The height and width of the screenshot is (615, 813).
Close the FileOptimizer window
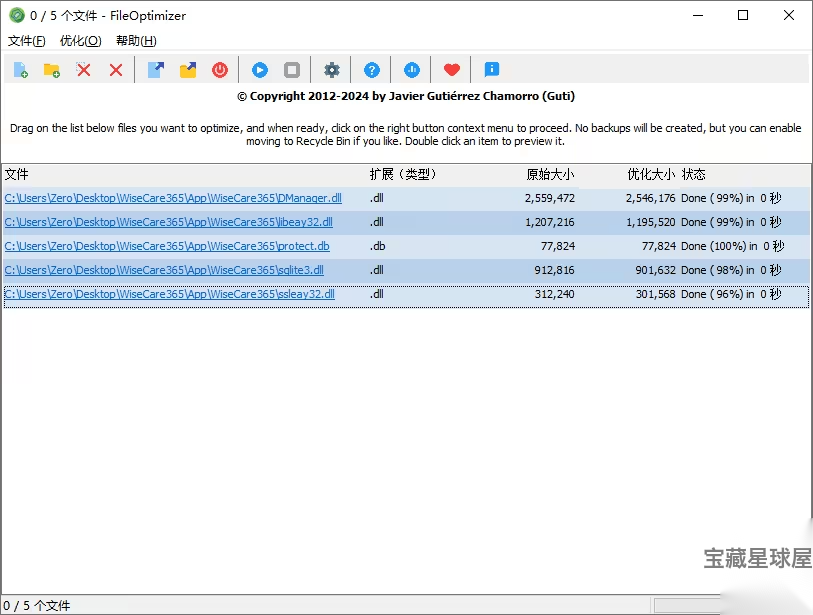(x=789, y=15)
